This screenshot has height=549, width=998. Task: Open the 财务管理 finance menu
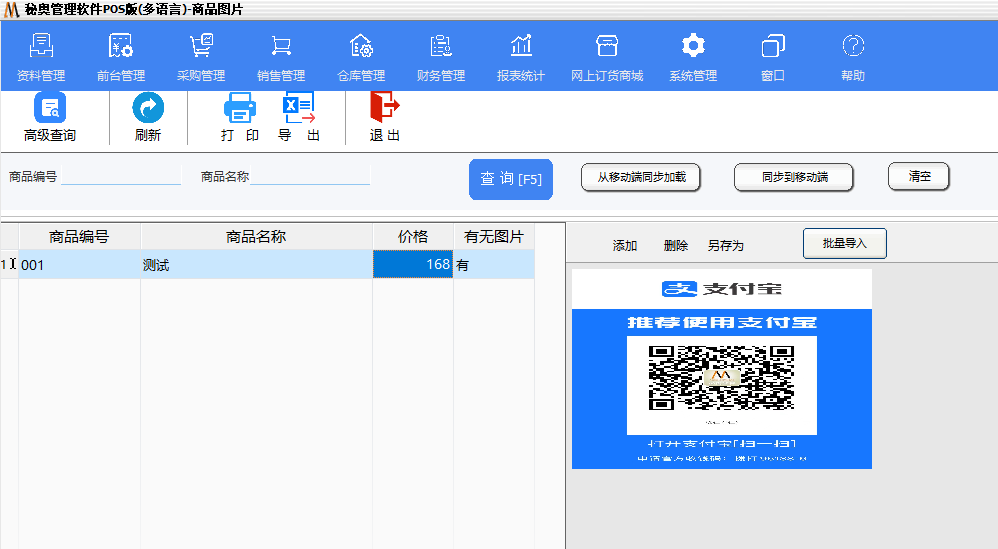(x=441, y=57)
